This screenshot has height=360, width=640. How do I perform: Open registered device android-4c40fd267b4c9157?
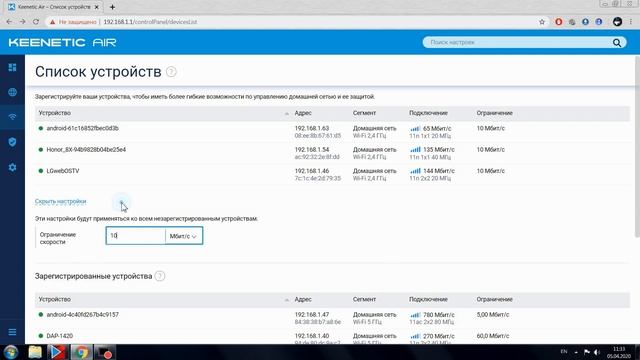(82, 315)
